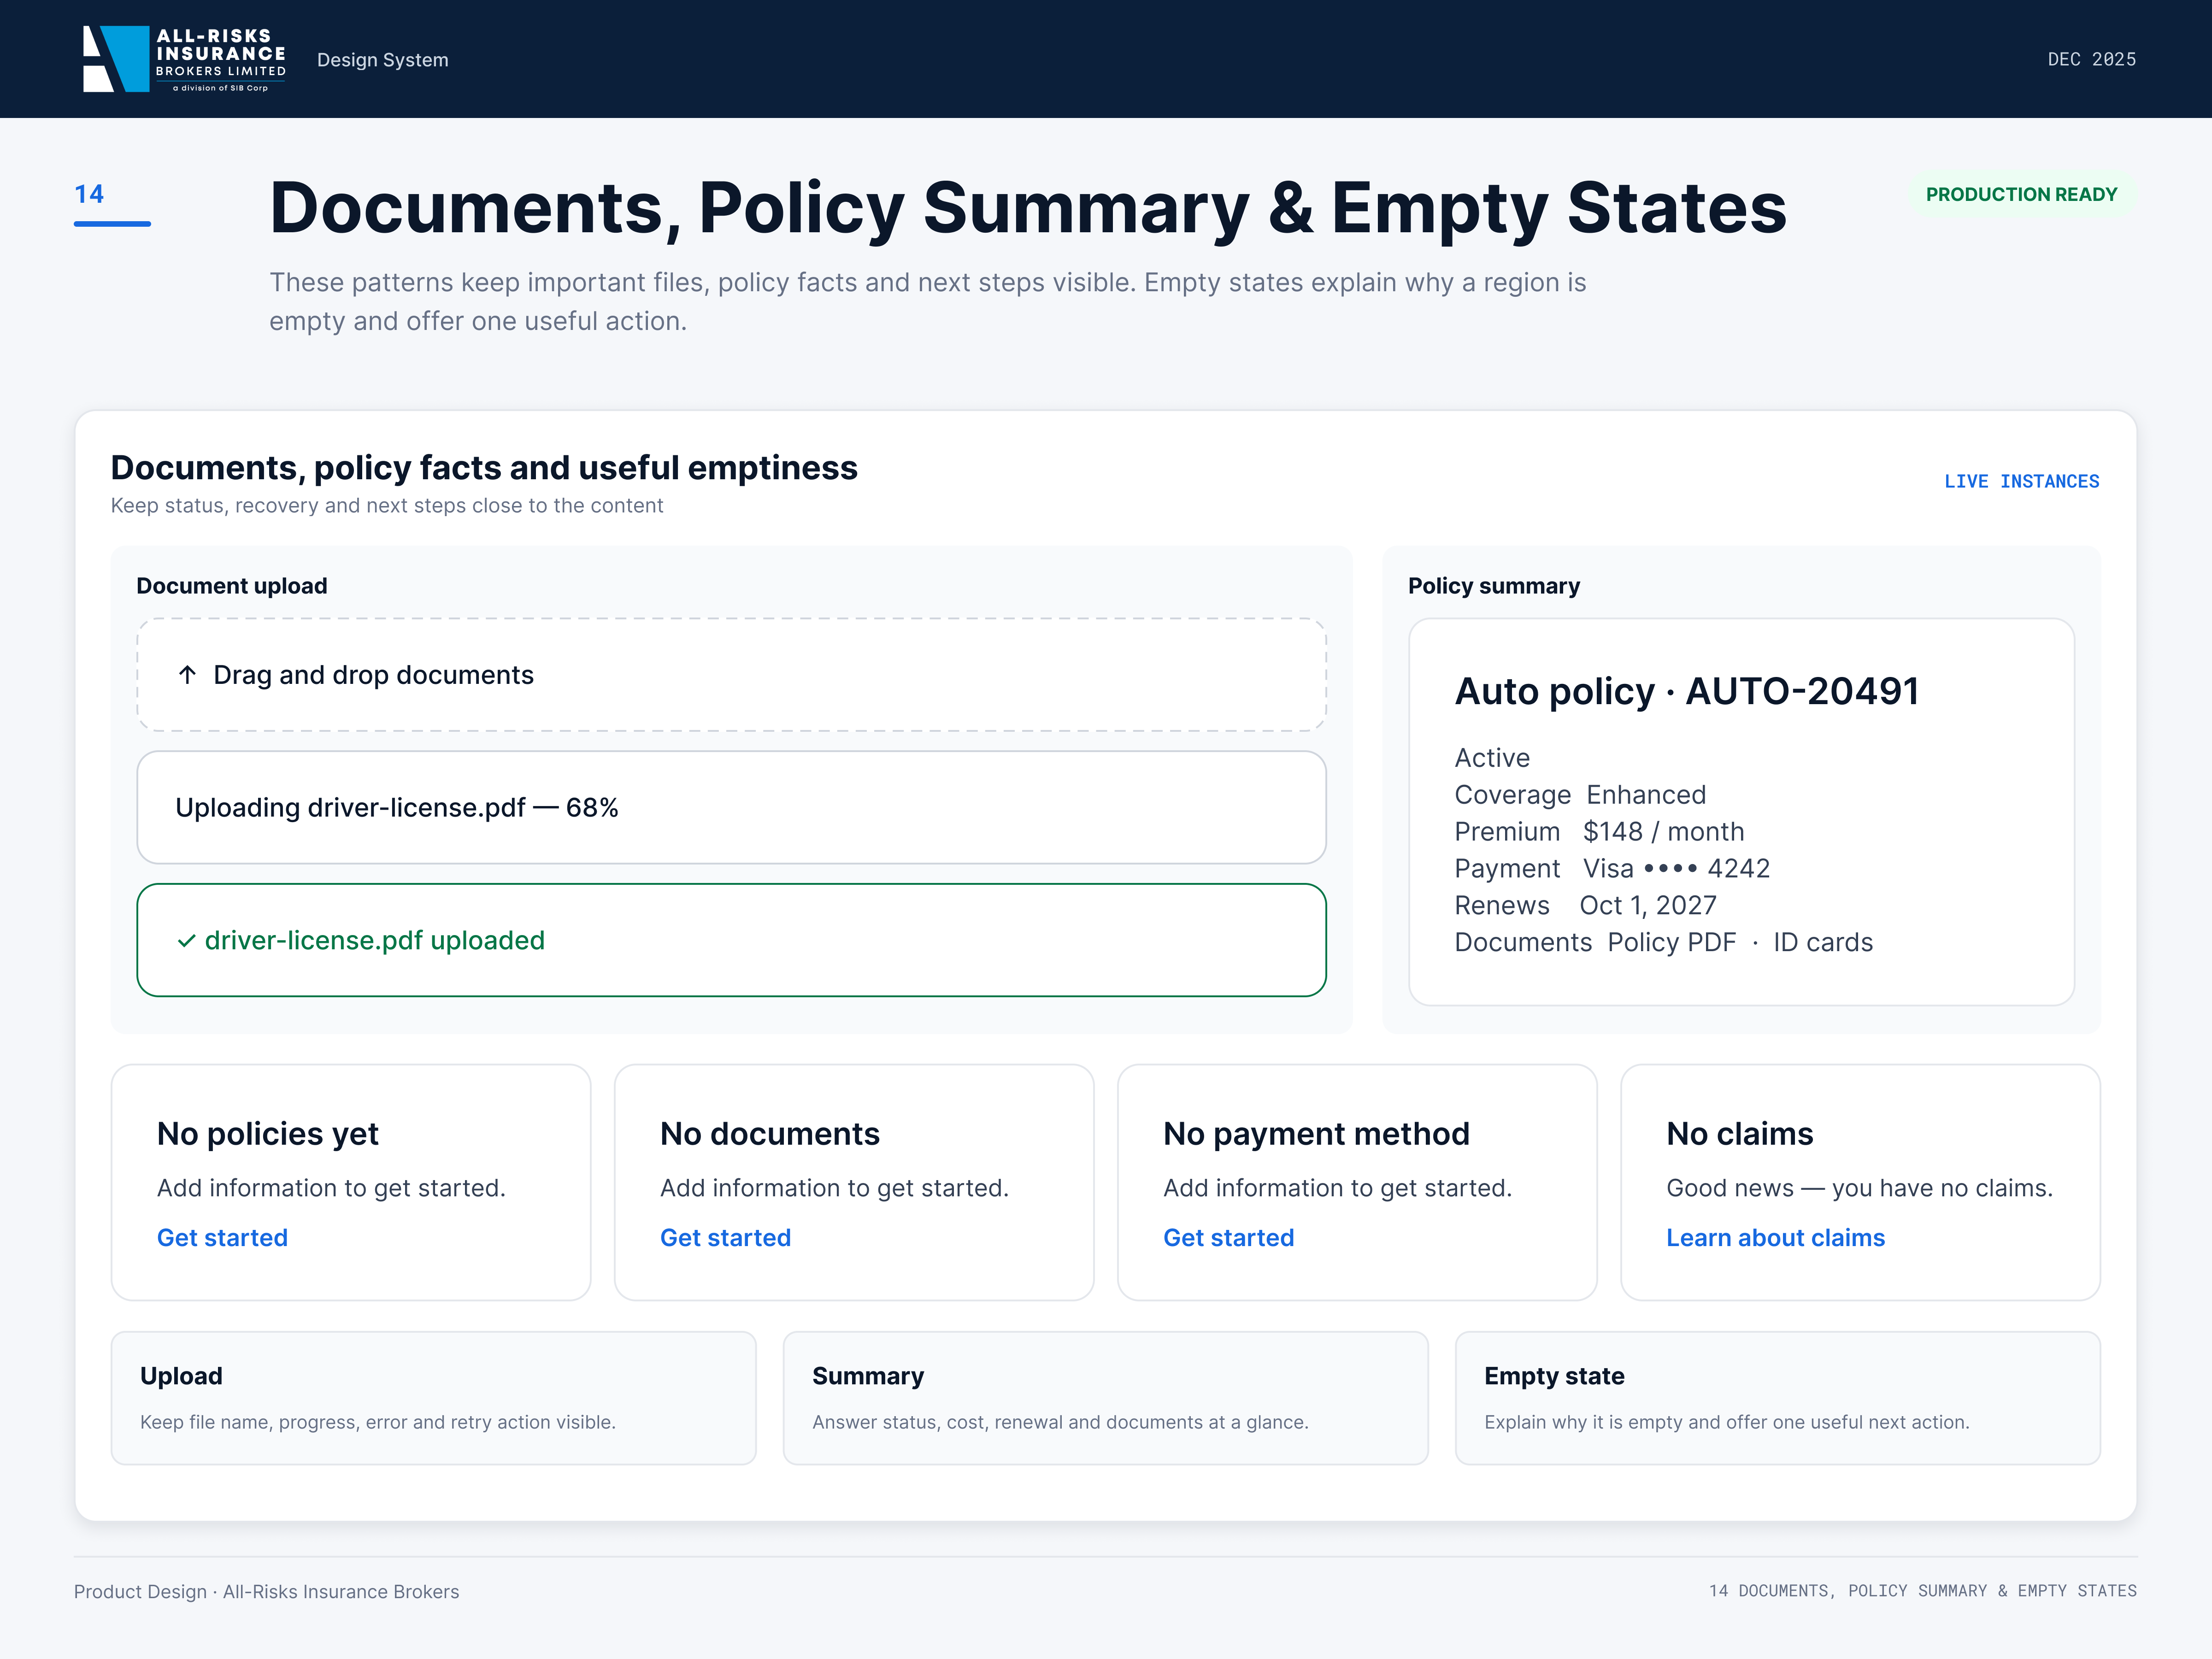Get started under No payment method
Viewport: 2212px width, 1659px height.
(x=1228, y=1238)
